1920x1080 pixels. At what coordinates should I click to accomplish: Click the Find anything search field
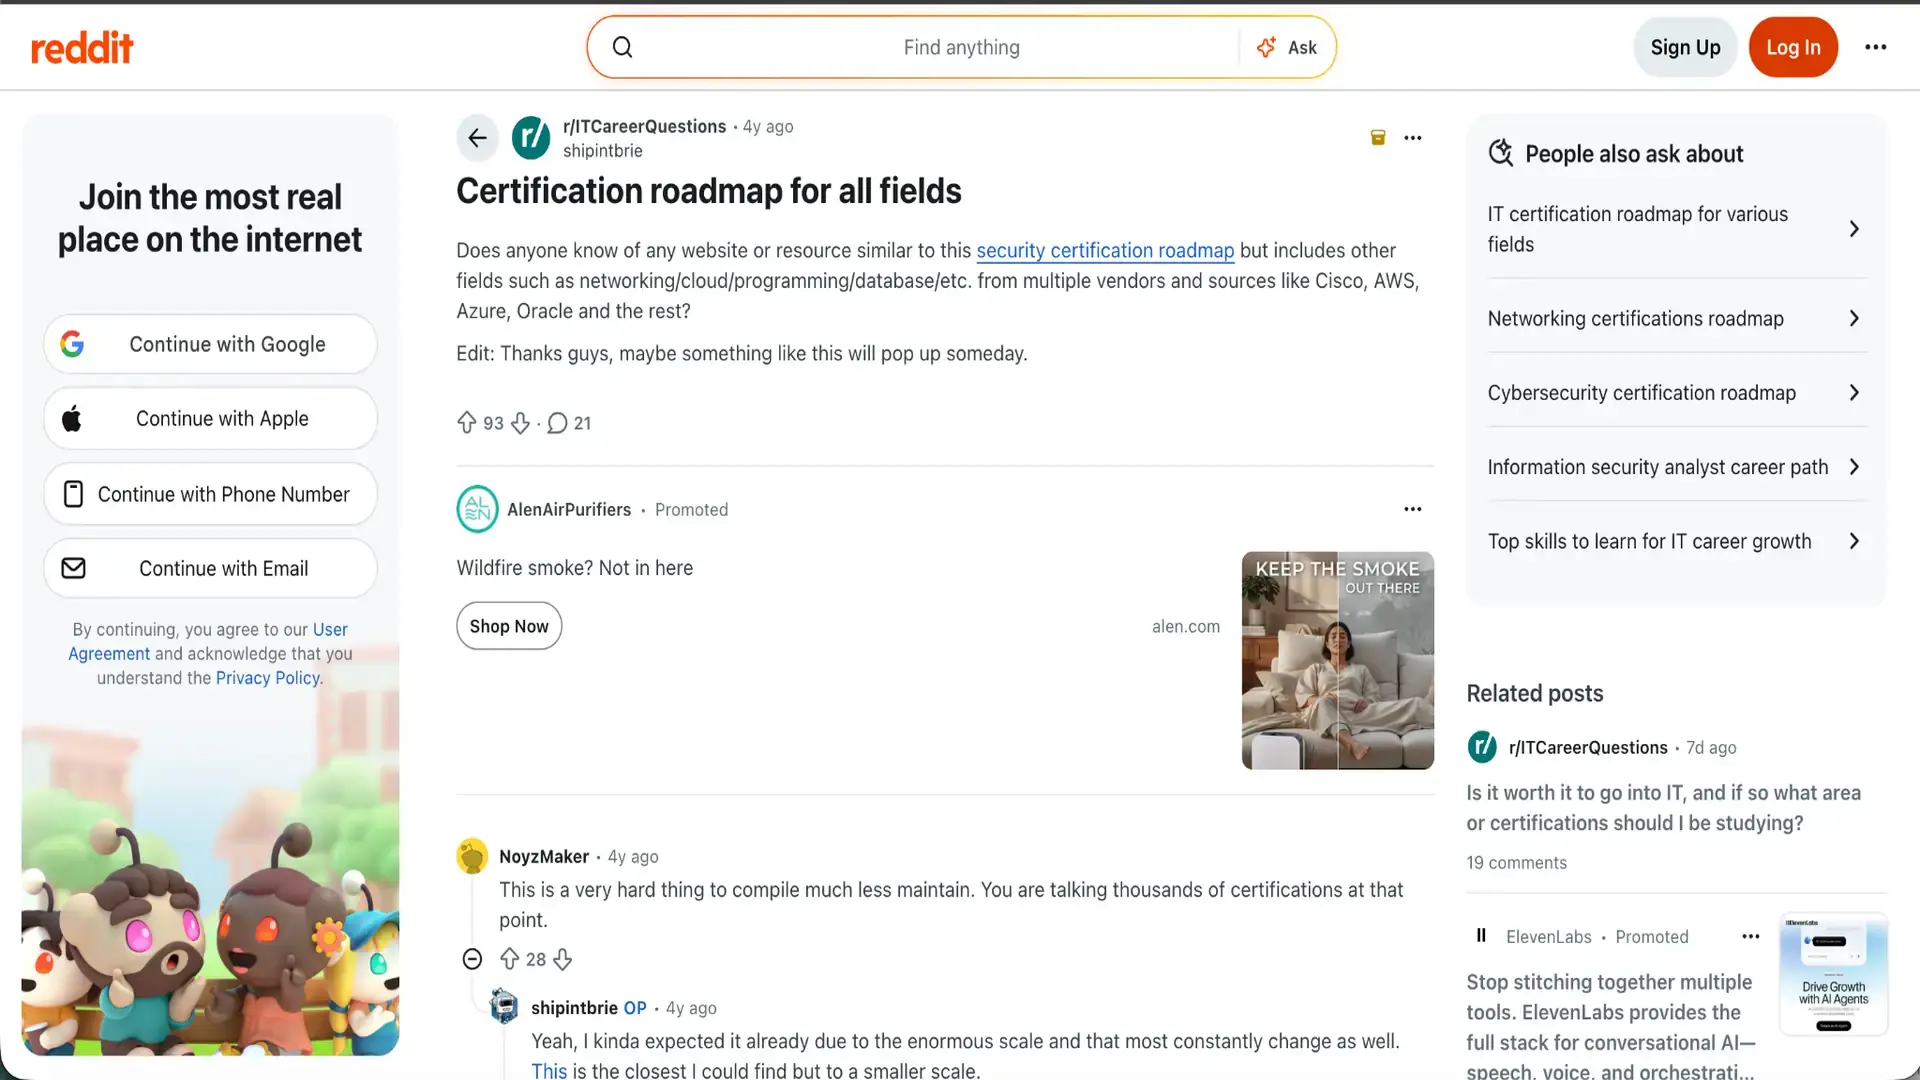coord(961,47)
